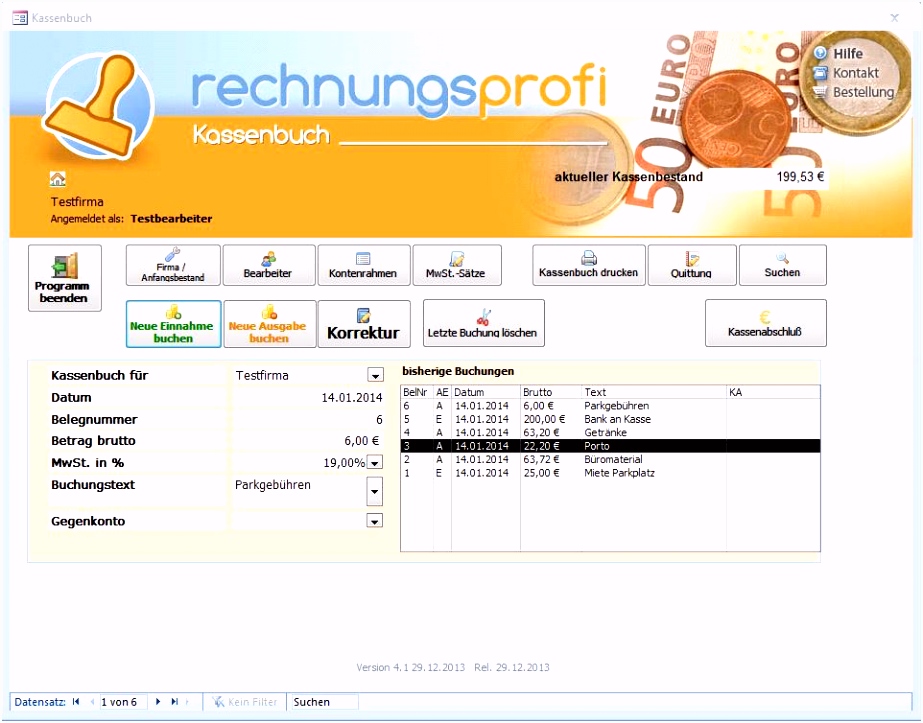
Task: Click the aktueller Kassenbestand value 199,53 €
Action: [800, 177]
